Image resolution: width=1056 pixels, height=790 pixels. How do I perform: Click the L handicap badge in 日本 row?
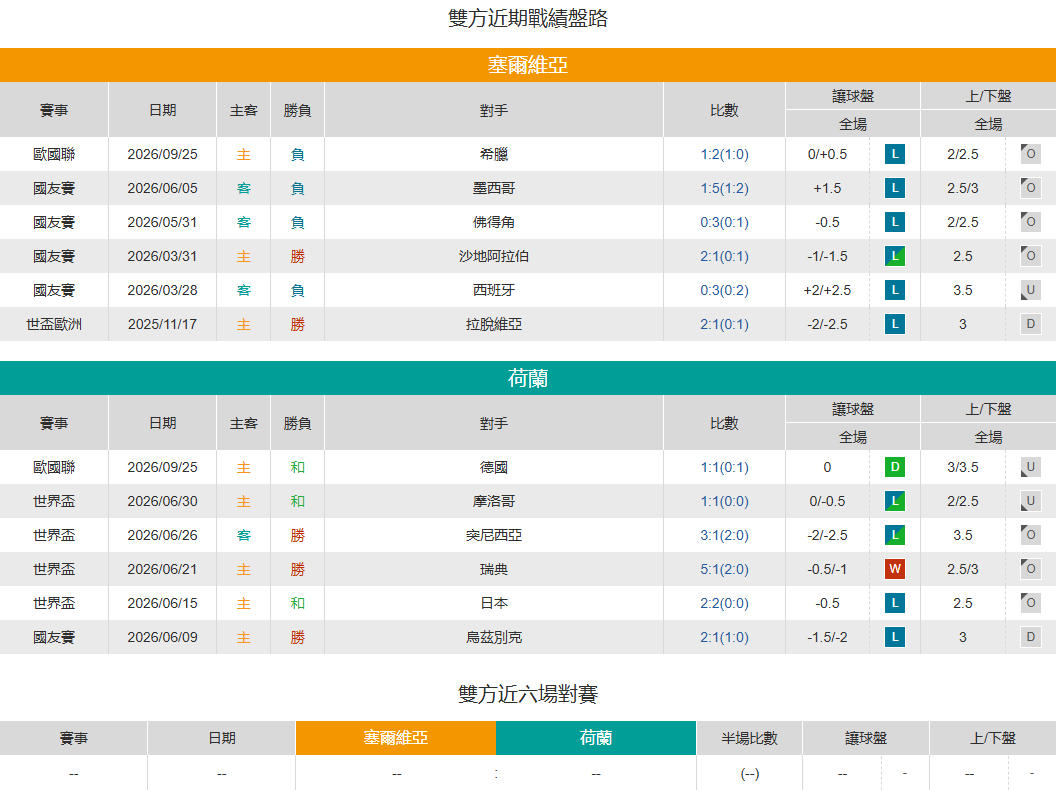click(x=894, y=603)
